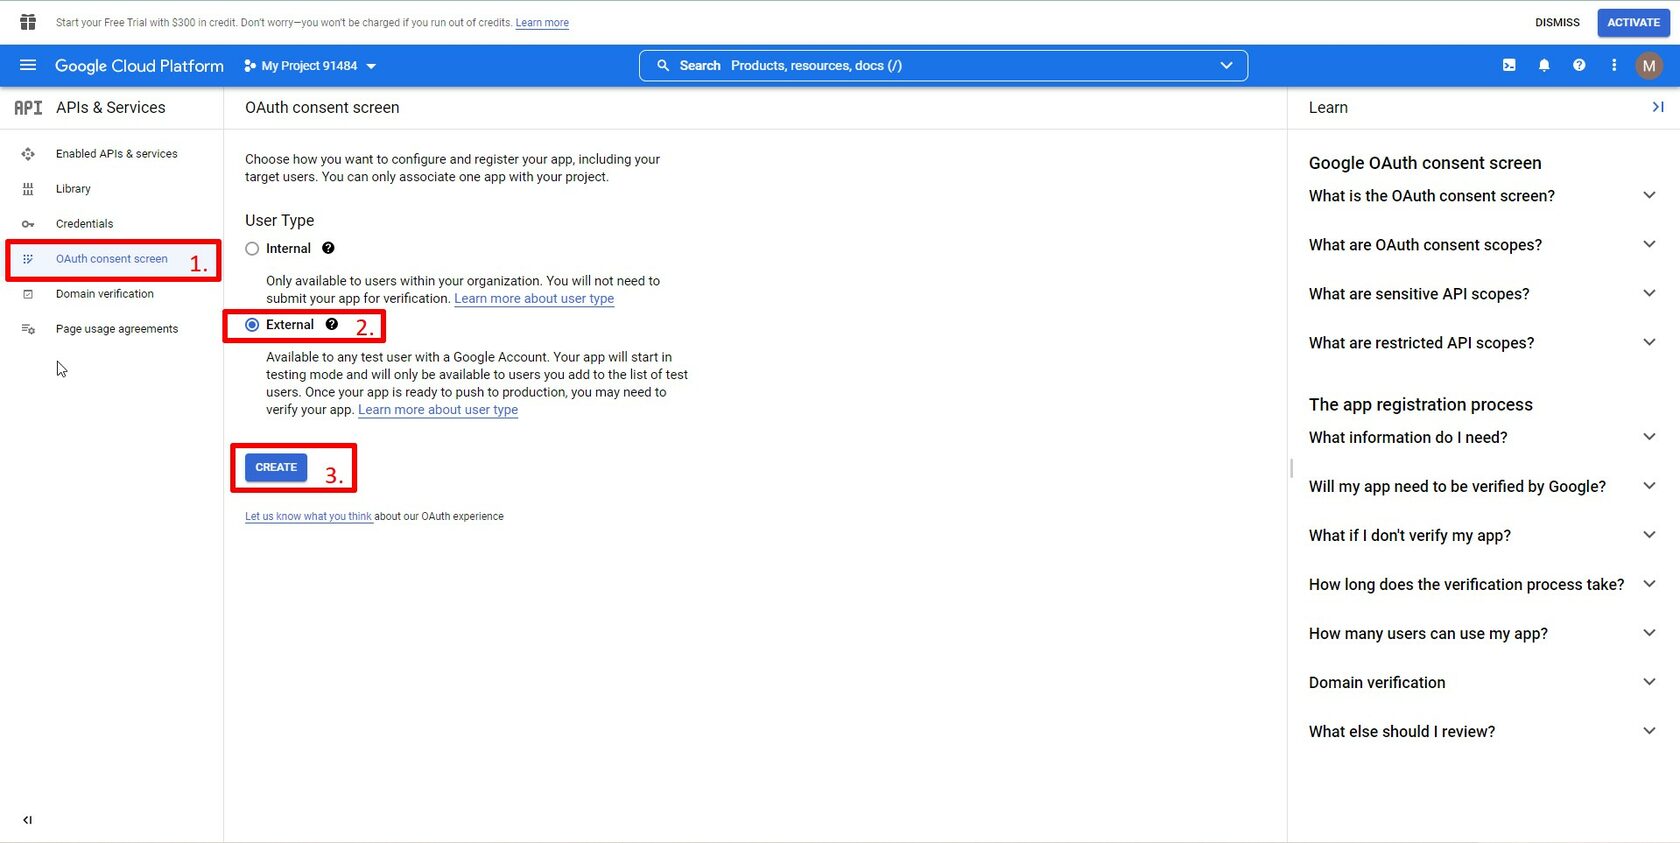Click the APIs & Services title

coord(111,108)
